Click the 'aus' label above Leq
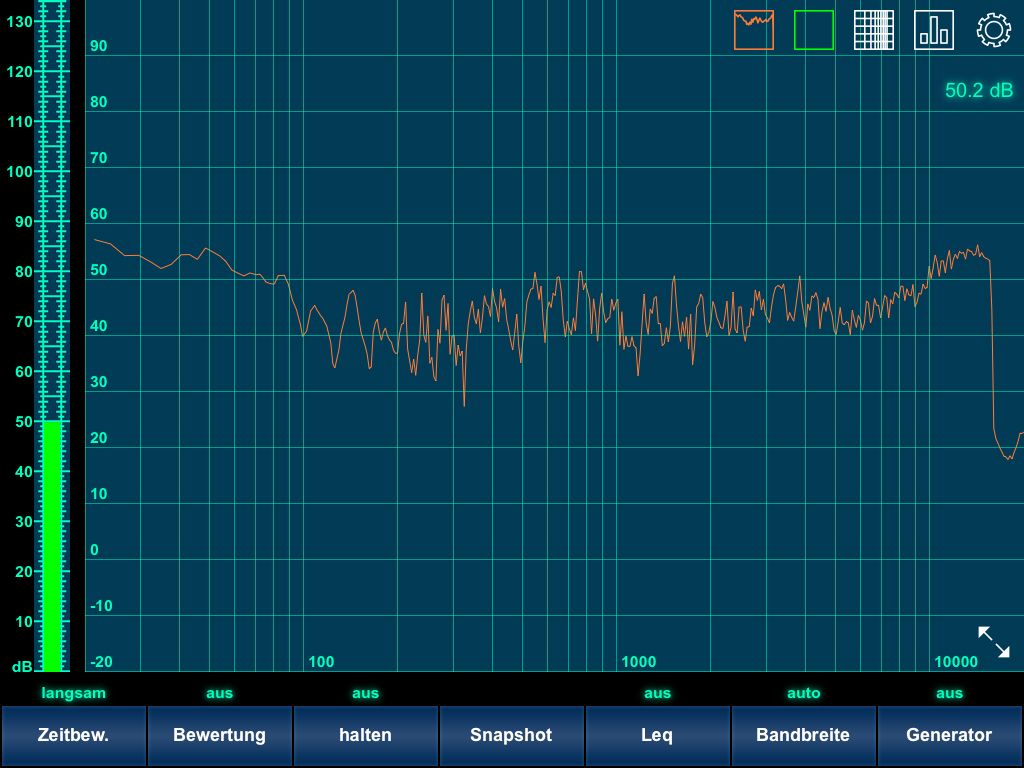Viewport: 1024px width, 768px height. tap(657, 693)
